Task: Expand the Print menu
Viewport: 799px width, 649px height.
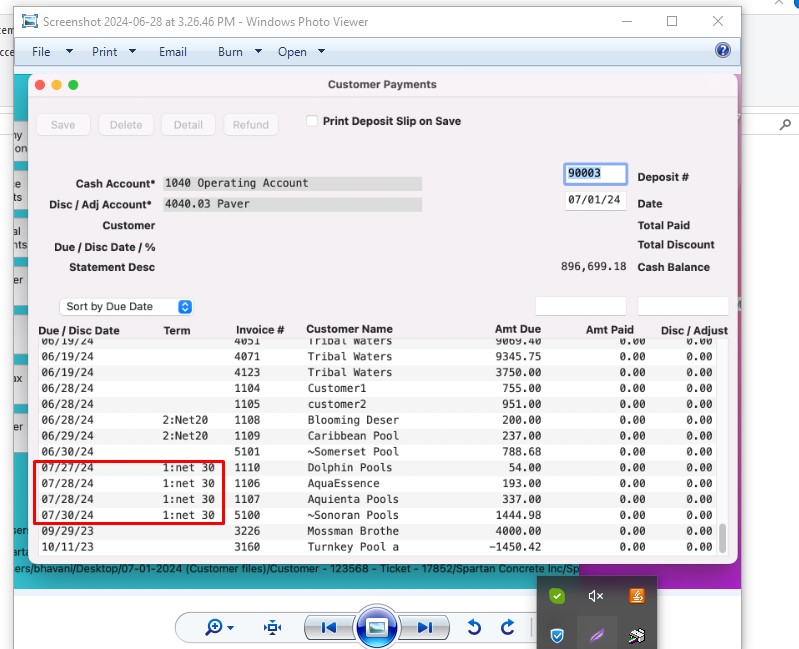Action: tap(105, 52)
